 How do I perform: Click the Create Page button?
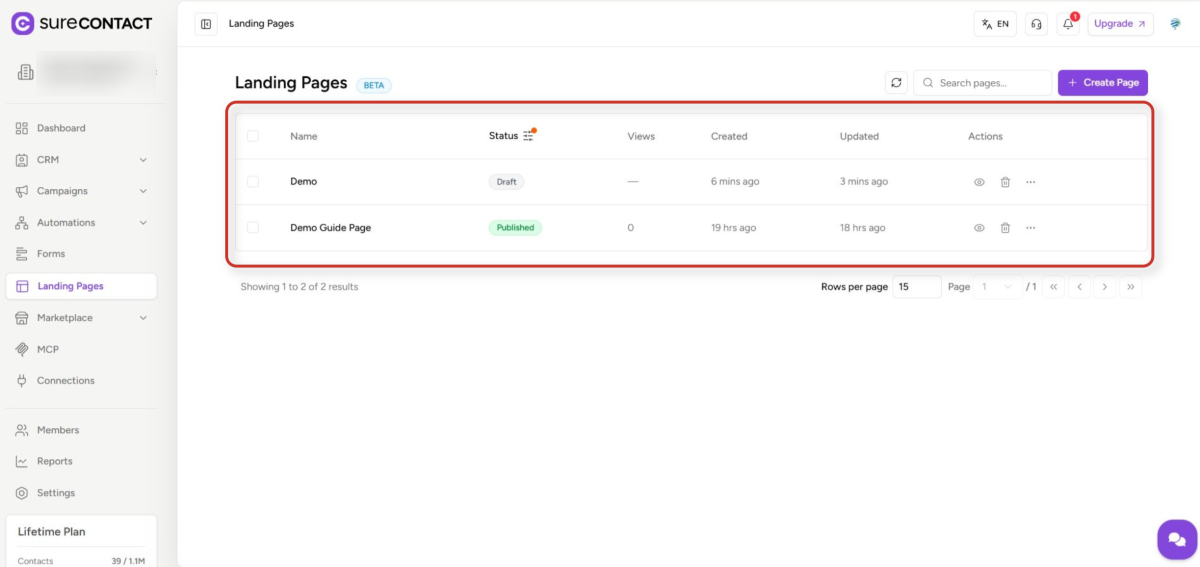point(1102,83)
